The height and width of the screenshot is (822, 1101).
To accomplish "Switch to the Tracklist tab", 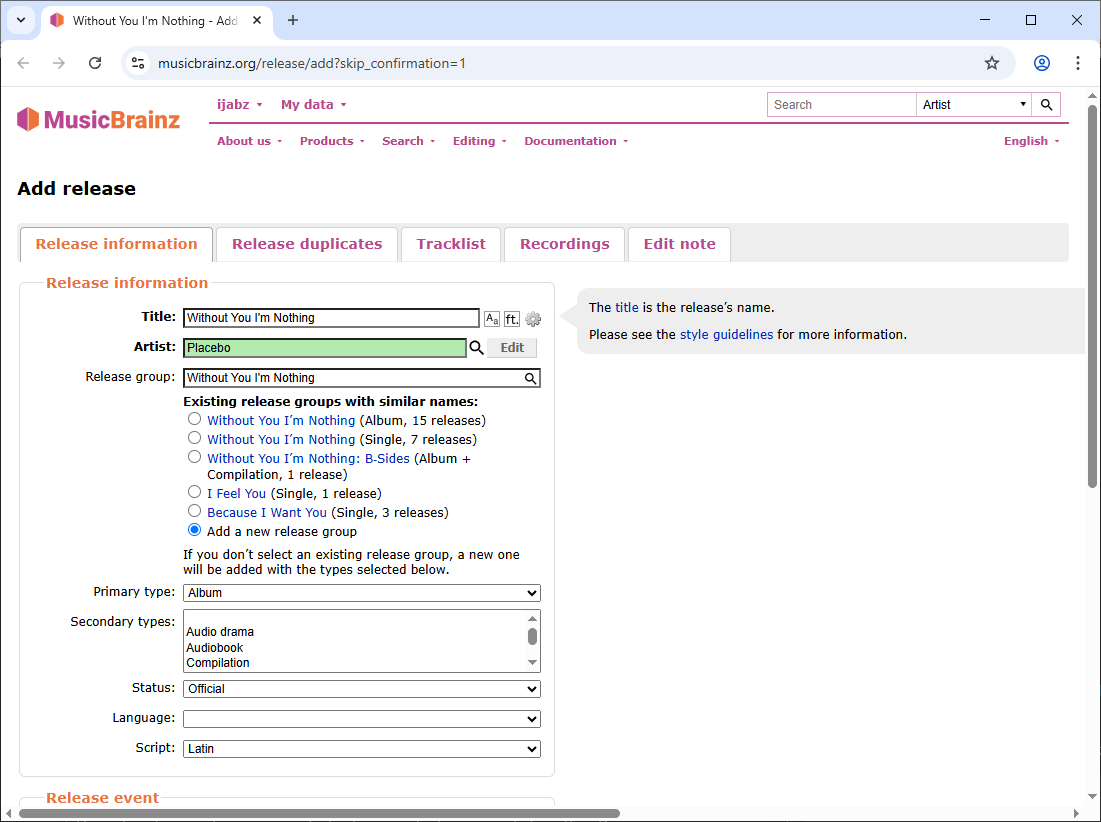I will (x=451, y=244).
